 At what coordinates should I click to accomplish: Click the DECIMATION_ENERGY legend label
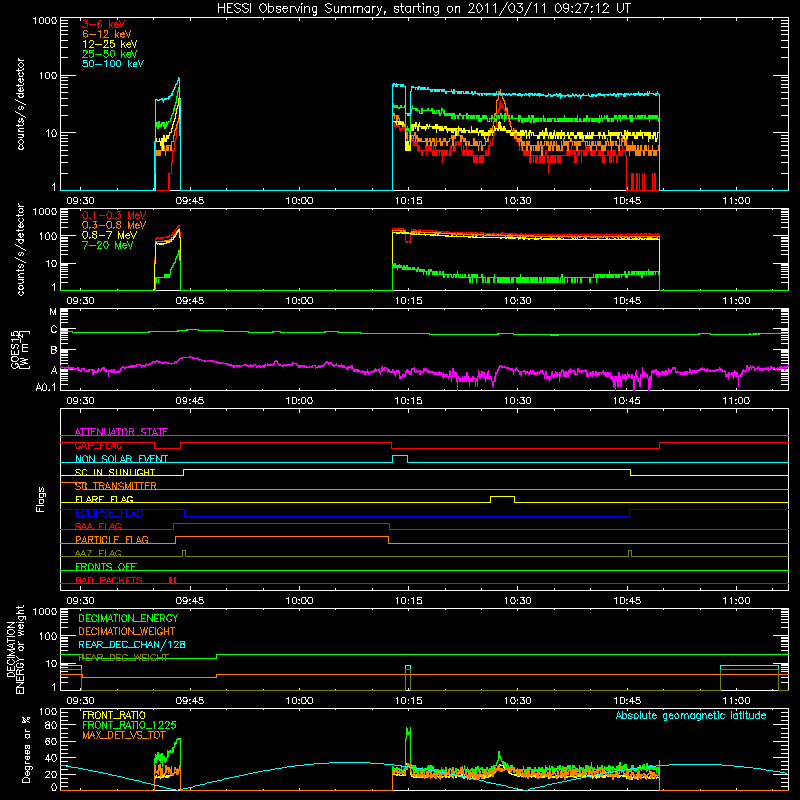tap(128, 618)
